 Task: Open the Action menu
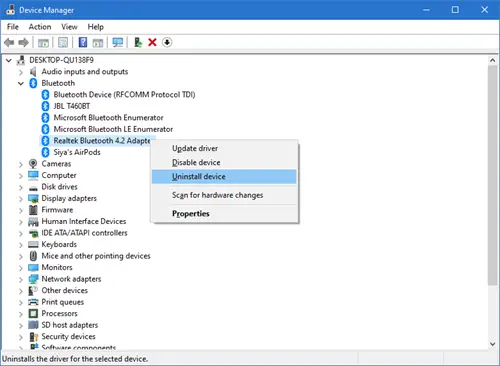40,27
